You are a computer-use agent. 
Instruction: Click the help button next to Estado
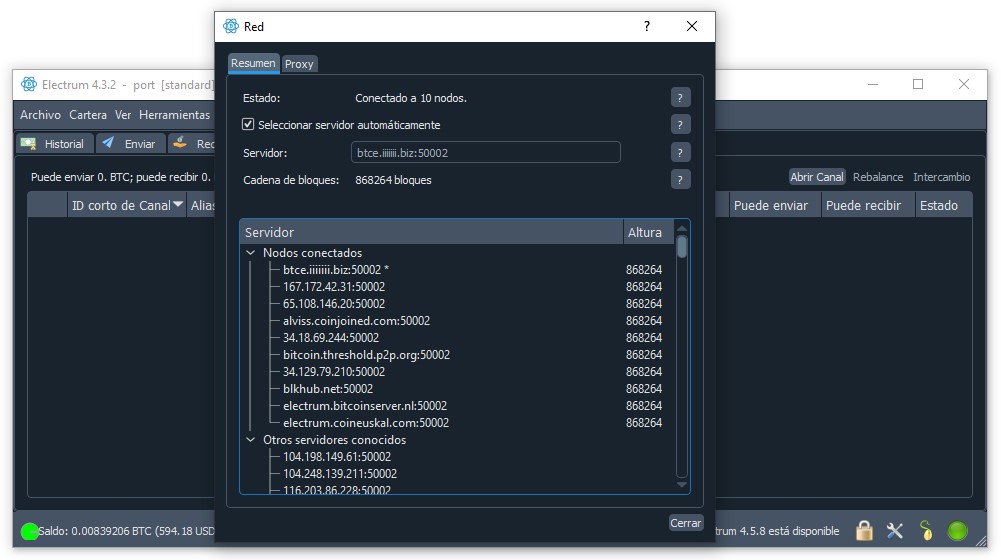pyautogui.click(x=680, y=98)
